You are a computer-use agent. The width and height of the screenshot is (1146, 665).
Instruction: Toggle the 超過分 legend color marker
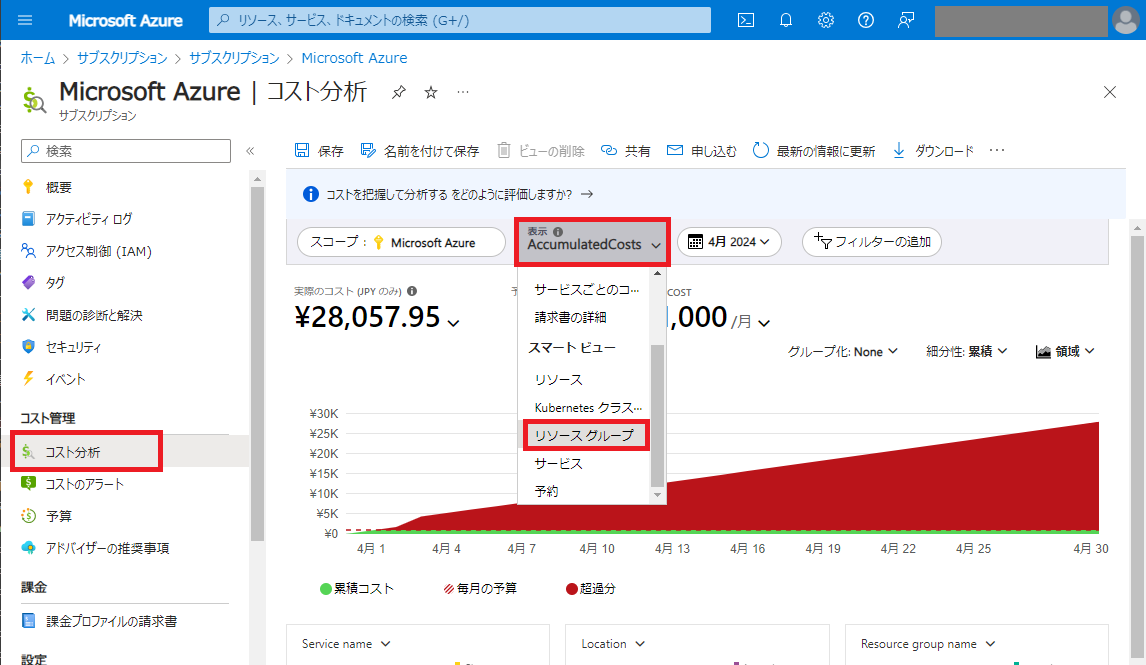tap(572, 588)
